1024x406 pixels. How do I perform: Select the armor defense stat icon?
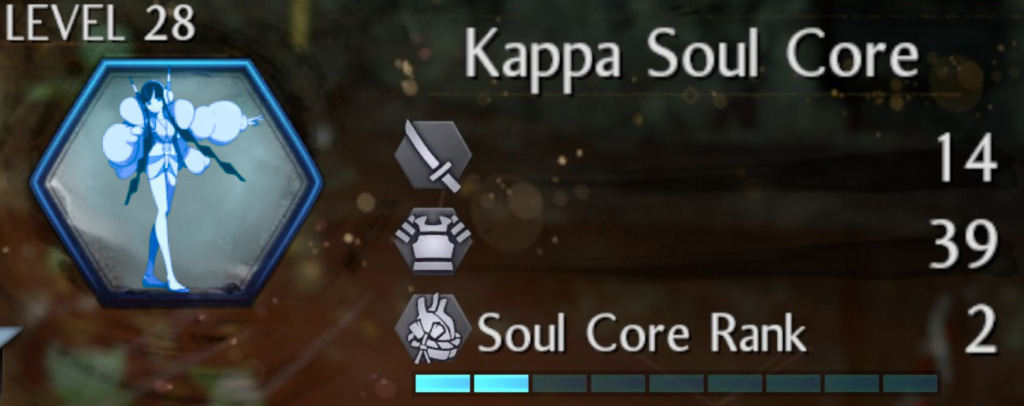coord(433,240)
